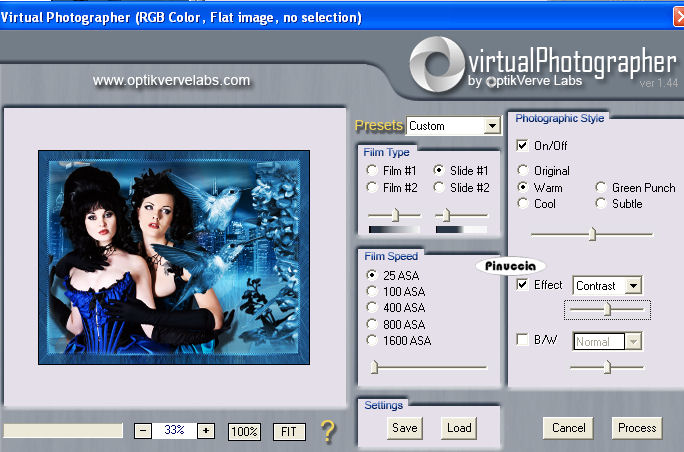Select the Slide #2 film type

[x=439, y=188]
